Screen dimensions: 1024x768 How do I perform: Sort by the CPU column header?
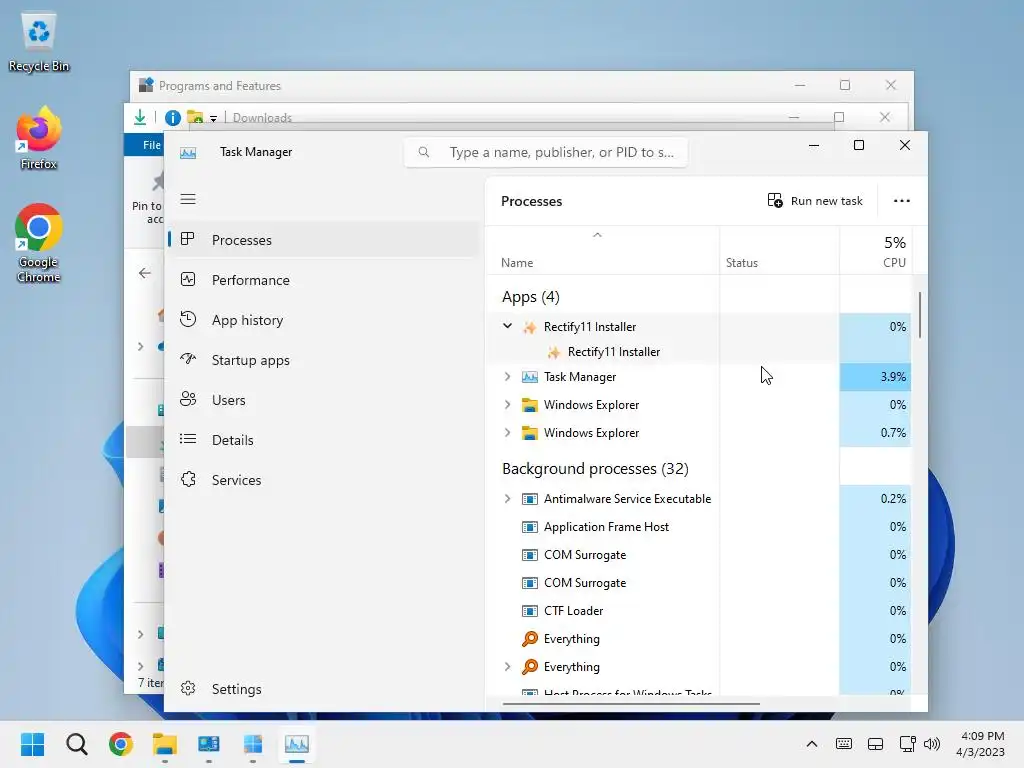pyautogui.click(x=875, y=251)
